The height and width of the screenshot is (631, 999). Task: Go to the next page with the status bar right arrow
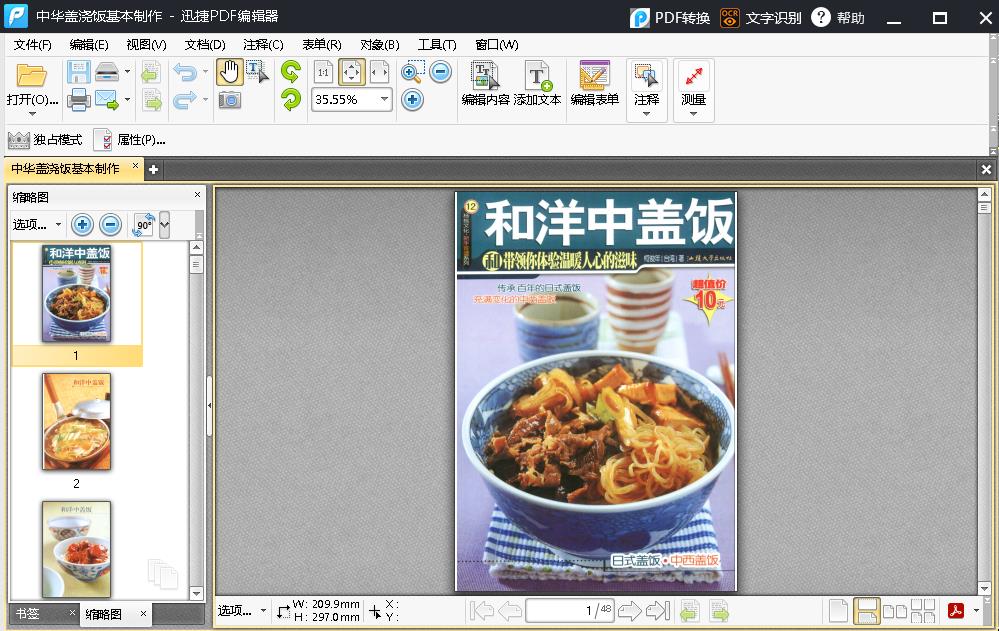coord(629,611)
